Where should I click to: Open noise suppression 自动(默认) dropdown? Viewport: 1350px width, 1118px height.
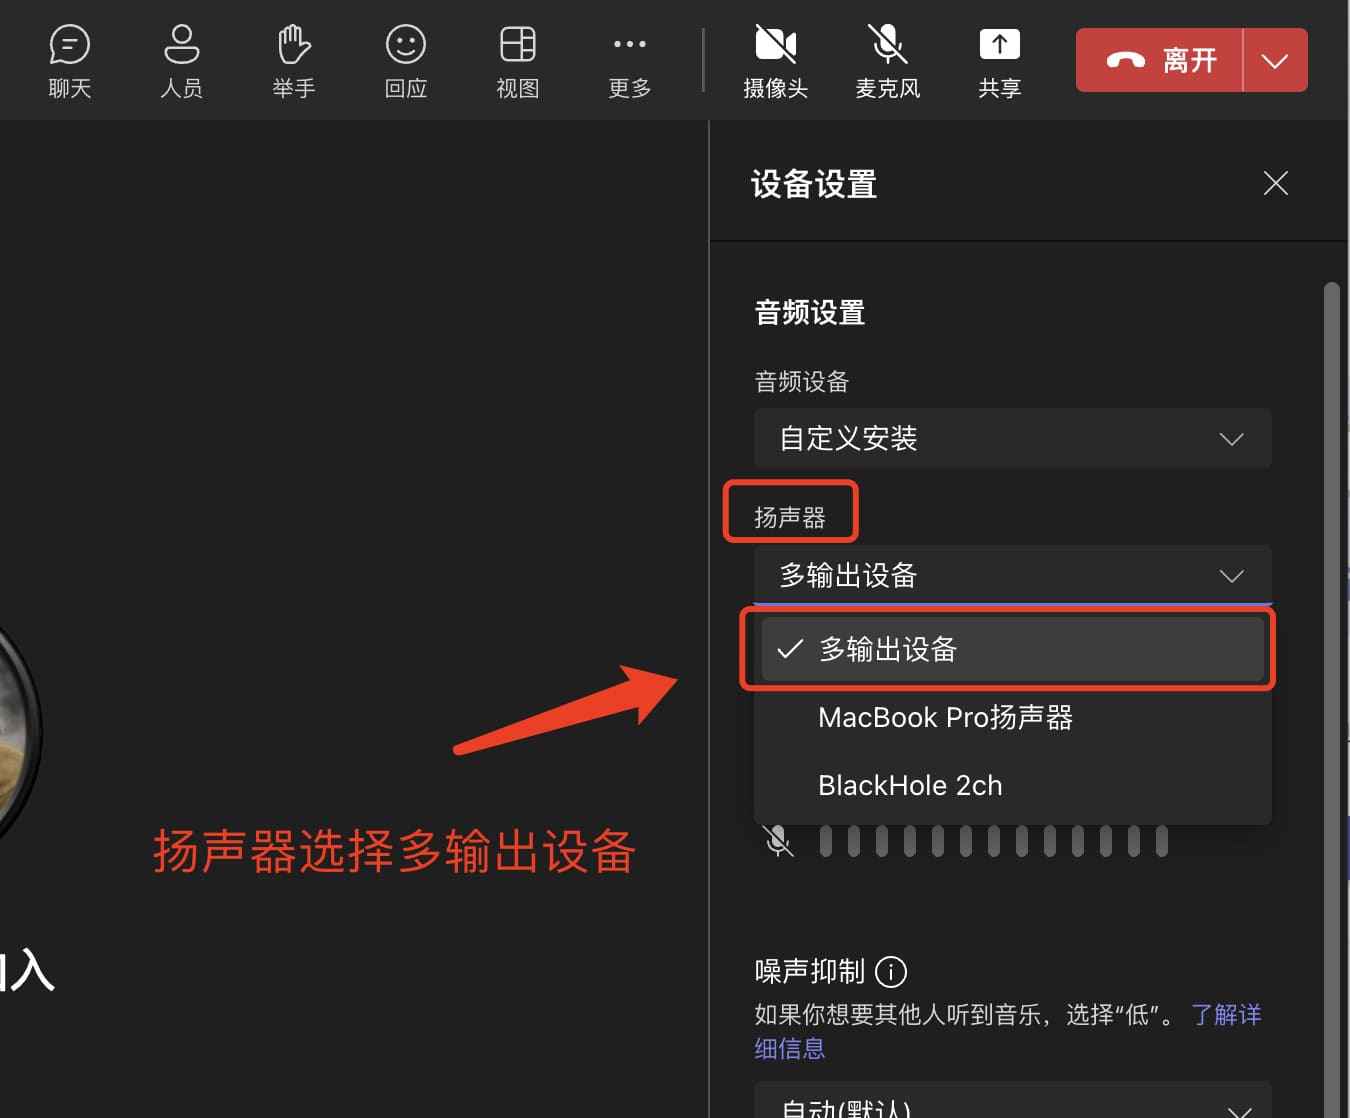coord(1012,1100)
